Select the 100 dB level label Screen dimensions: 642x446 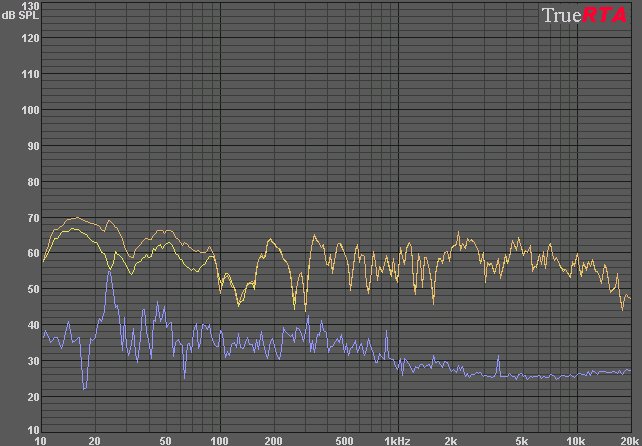30,110
